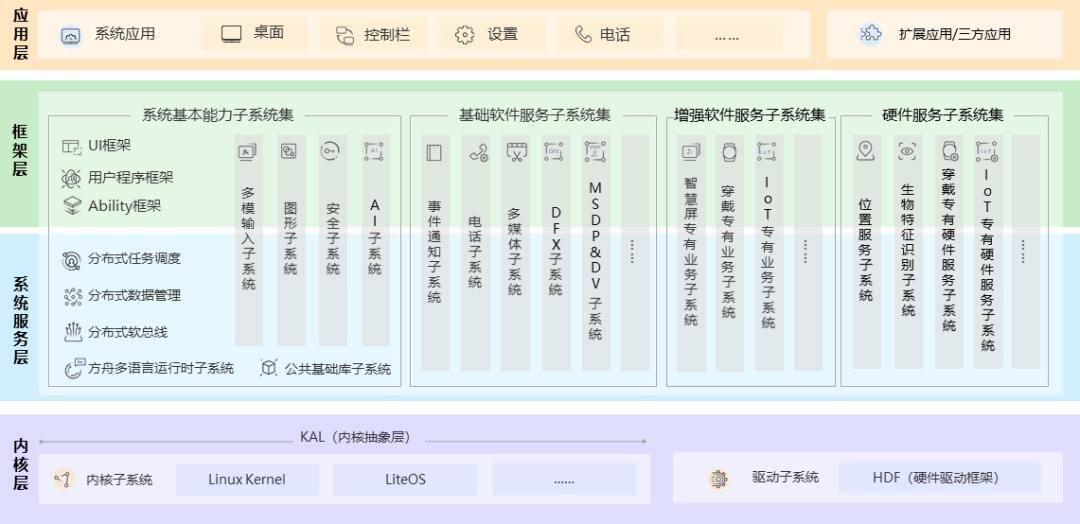Click the 扩展应用/三方应用 label
Image resolution: width=1080 pixels, height=524 pixels.
click(955, 34)
